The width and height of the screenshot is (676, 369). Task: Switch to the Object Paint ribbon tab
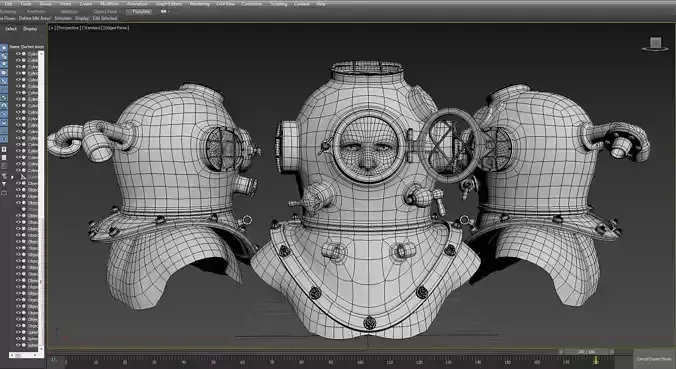point(105,12)
